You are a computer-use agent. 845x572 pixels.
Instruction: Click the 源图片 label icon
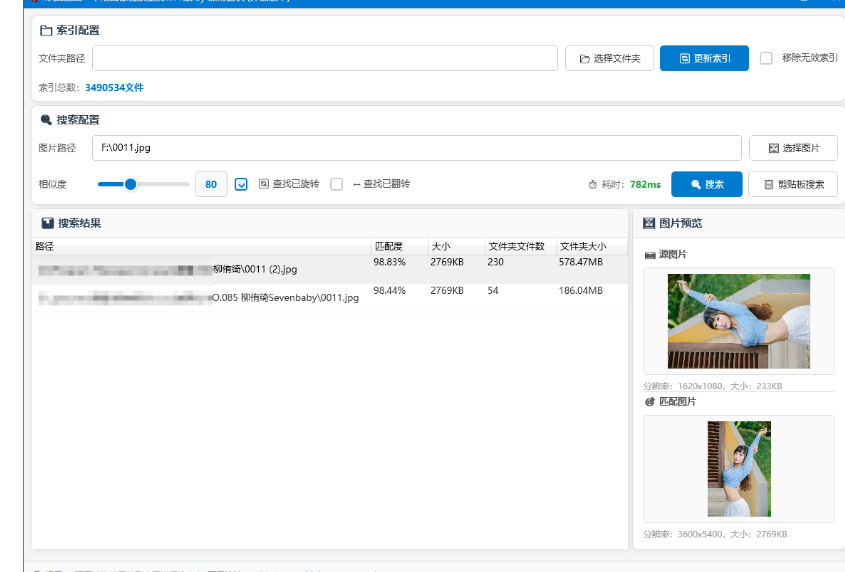(650, 255)
